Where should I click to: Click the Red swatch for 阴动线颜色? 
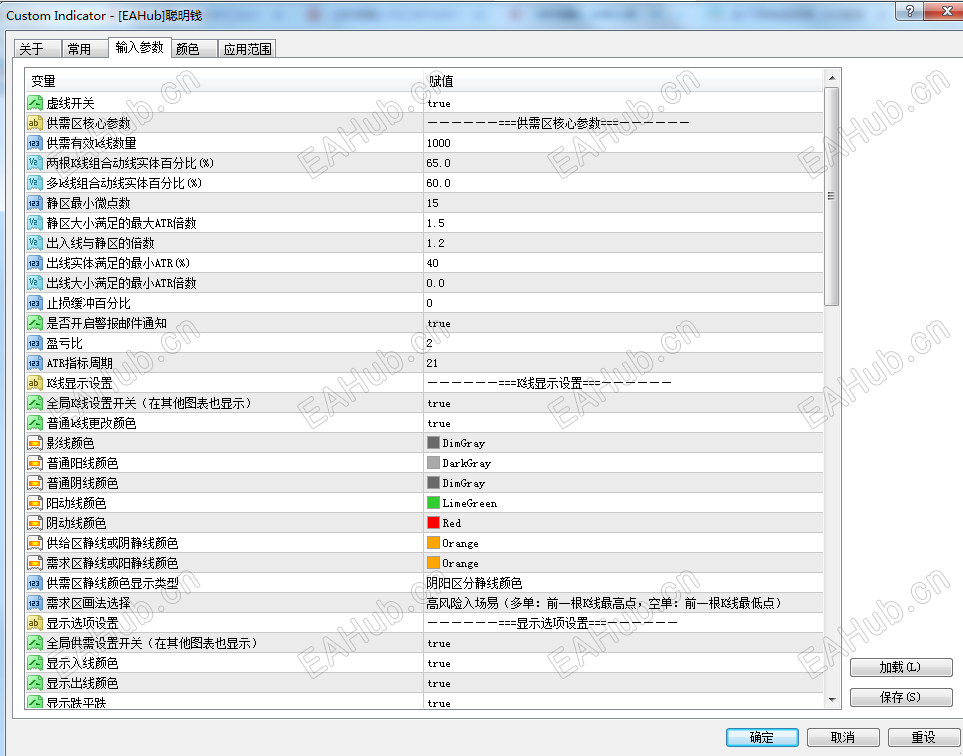434,523
